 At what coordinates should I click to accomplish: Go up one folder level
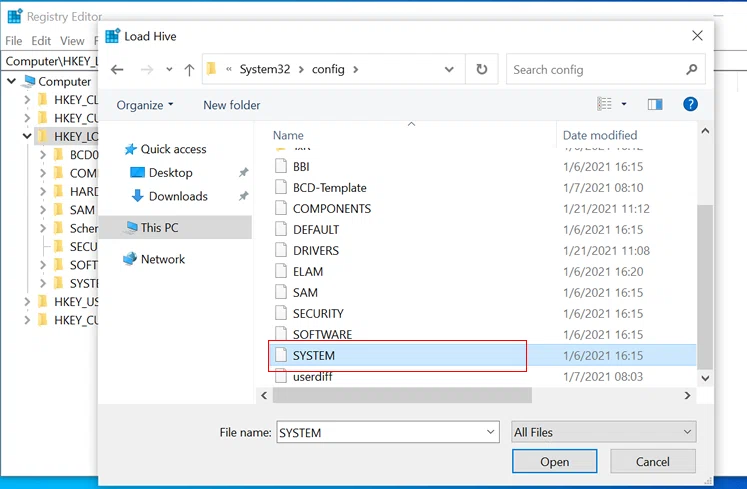click(x=189, y=70)
